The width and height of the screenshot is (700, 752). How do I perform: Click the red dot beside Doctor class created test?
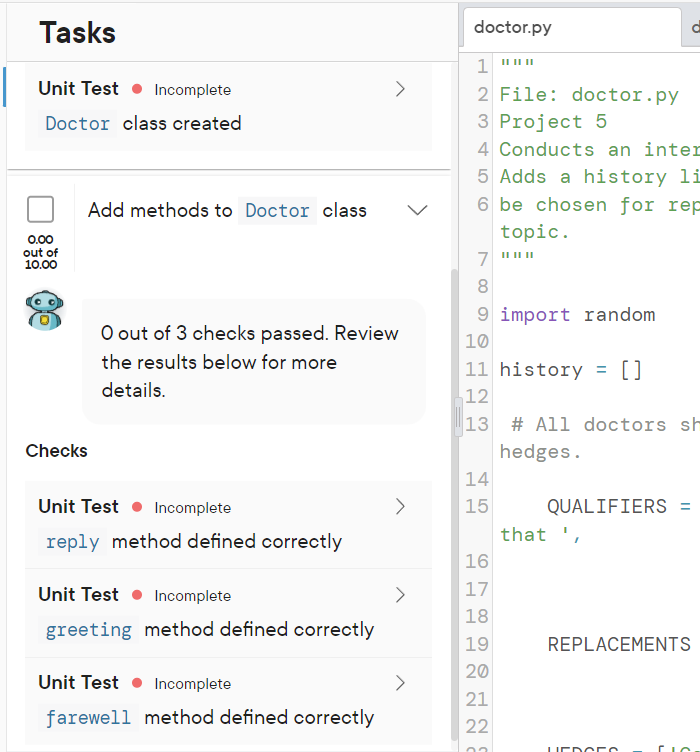pos(138,89)
